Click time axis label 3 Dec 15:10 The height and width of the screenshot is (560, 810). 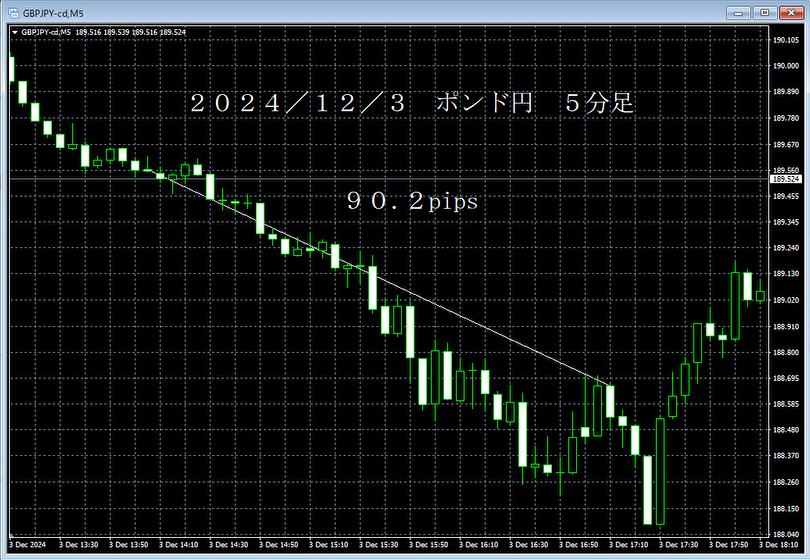tap(329, 545)
